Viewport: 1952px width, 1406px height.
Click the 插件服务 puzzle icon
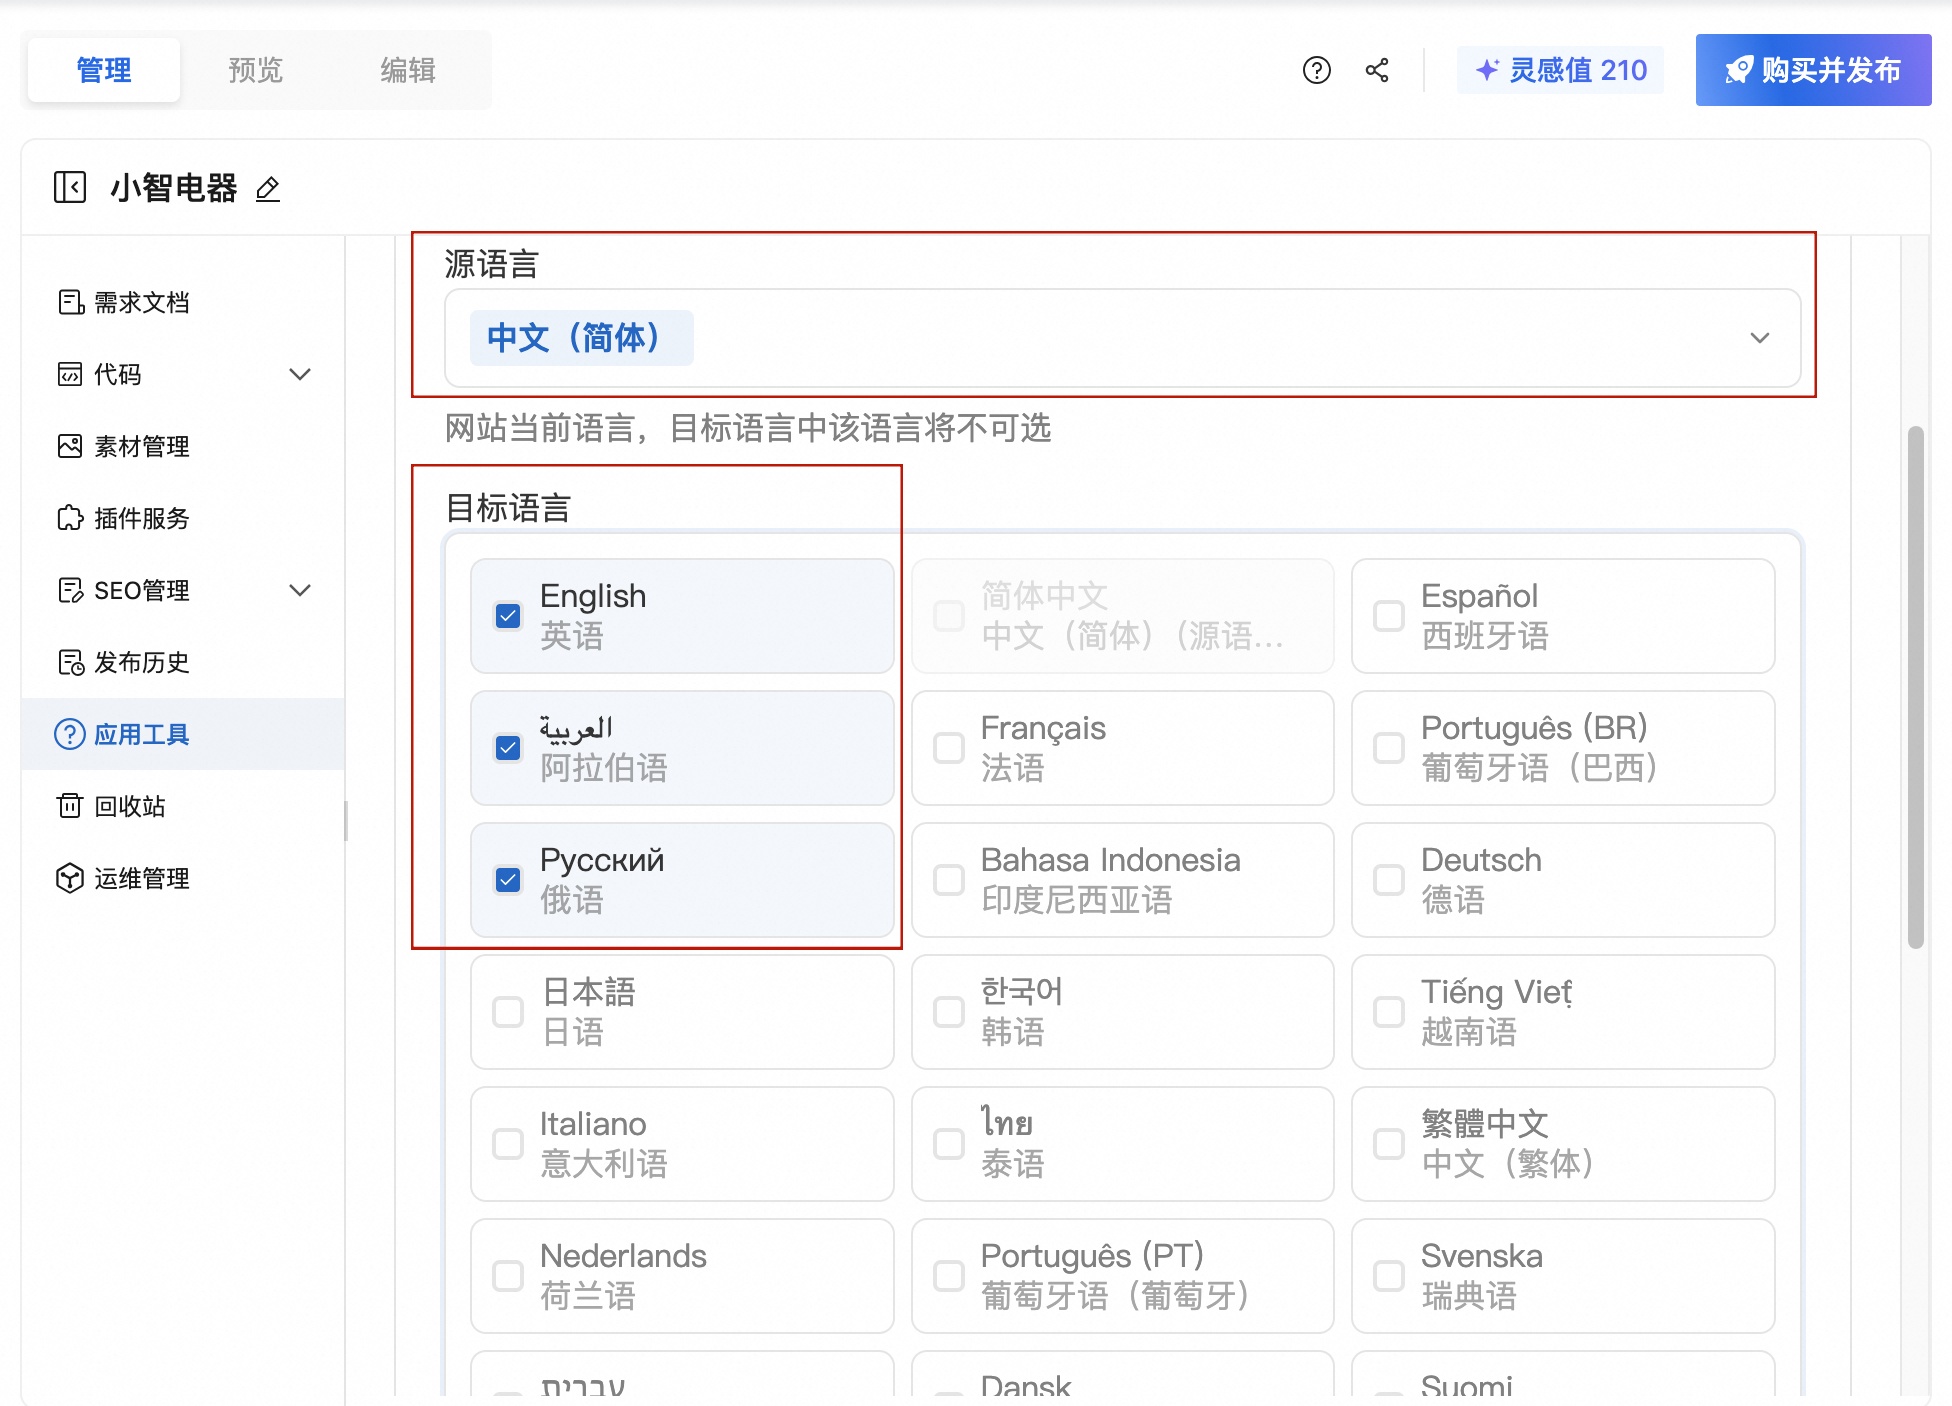point(70,518)
